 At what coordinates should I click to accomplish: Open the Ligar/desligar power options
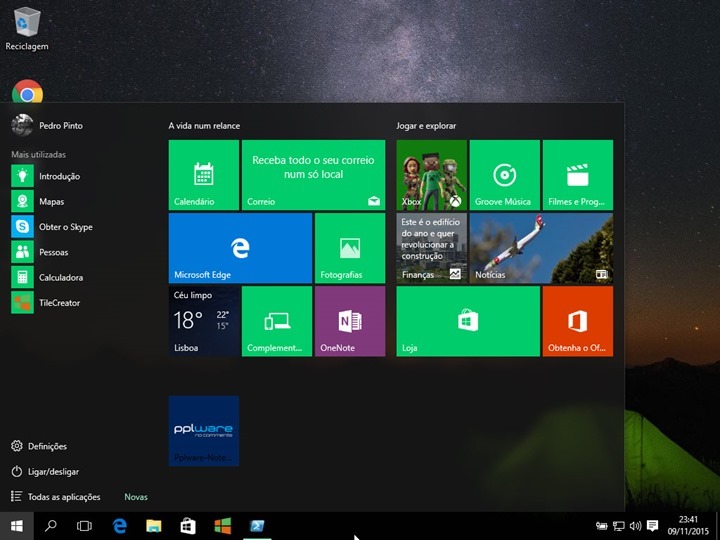pyautogui.click(x=45, y=471)
